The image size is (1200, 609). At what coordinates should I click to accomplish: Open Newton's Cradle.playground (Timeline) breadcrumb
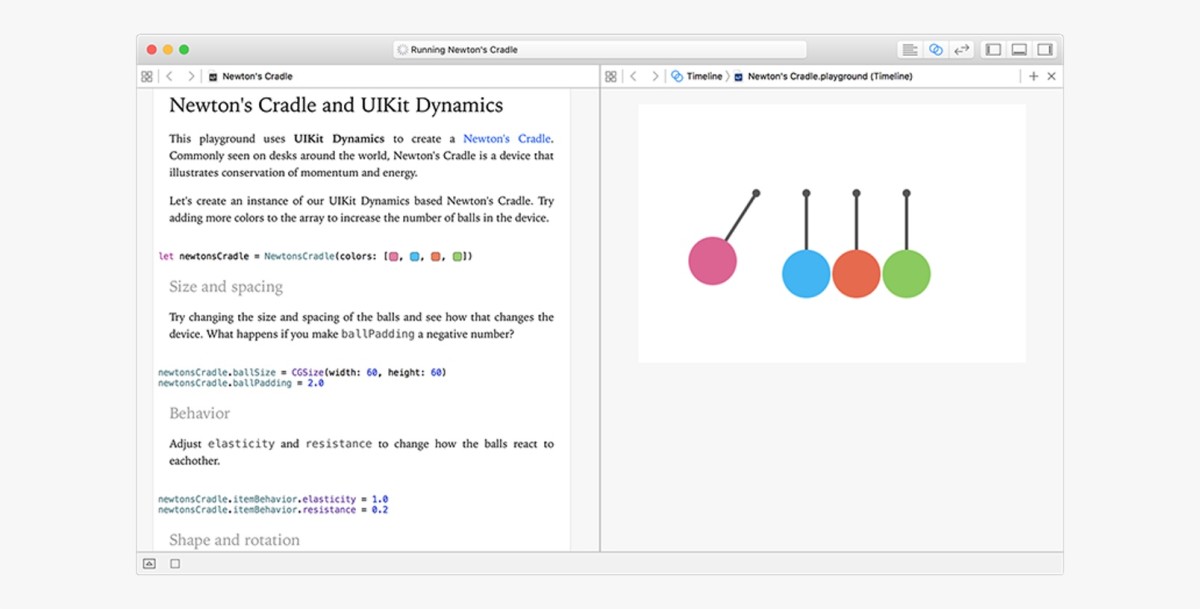[822, 76]
